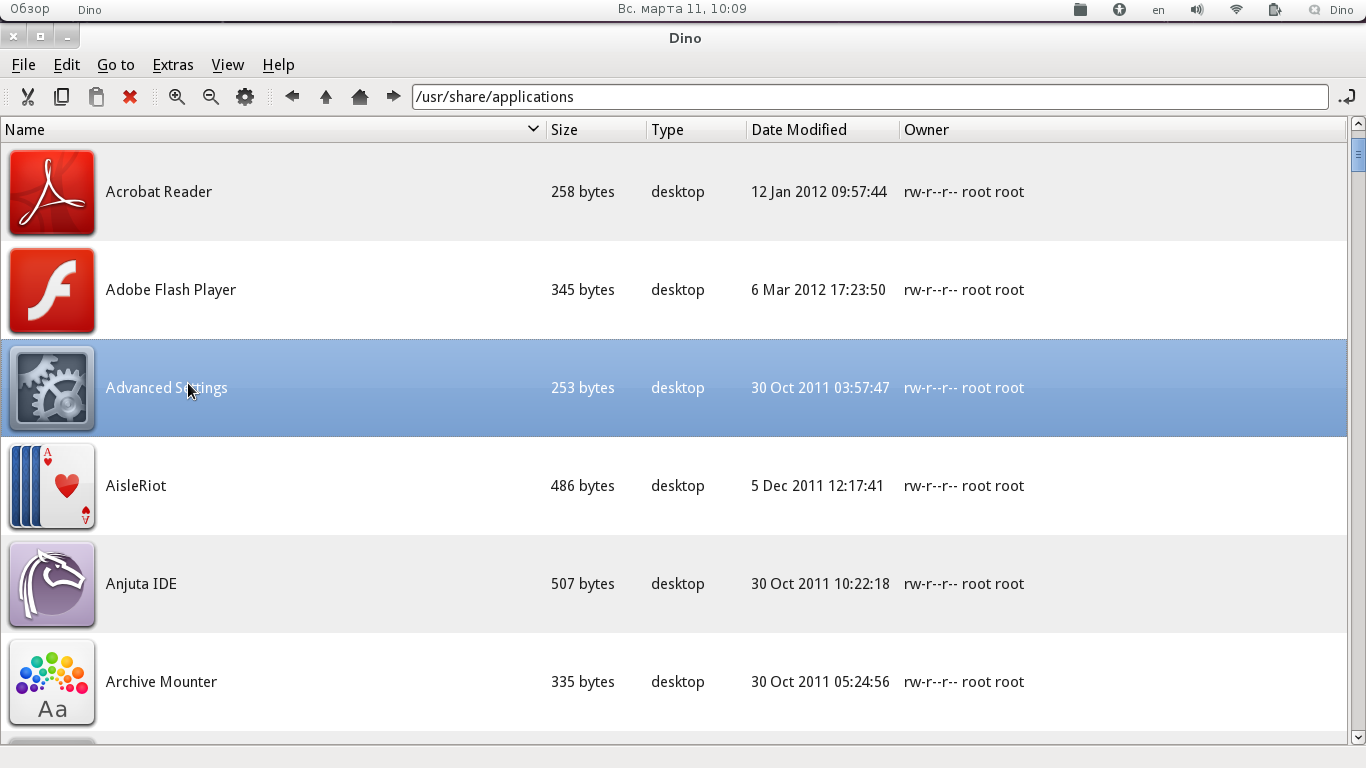Zoom in with the magnifier plus icon
Viewport: 1366px width, 768px height.
(x=177, y=97)
